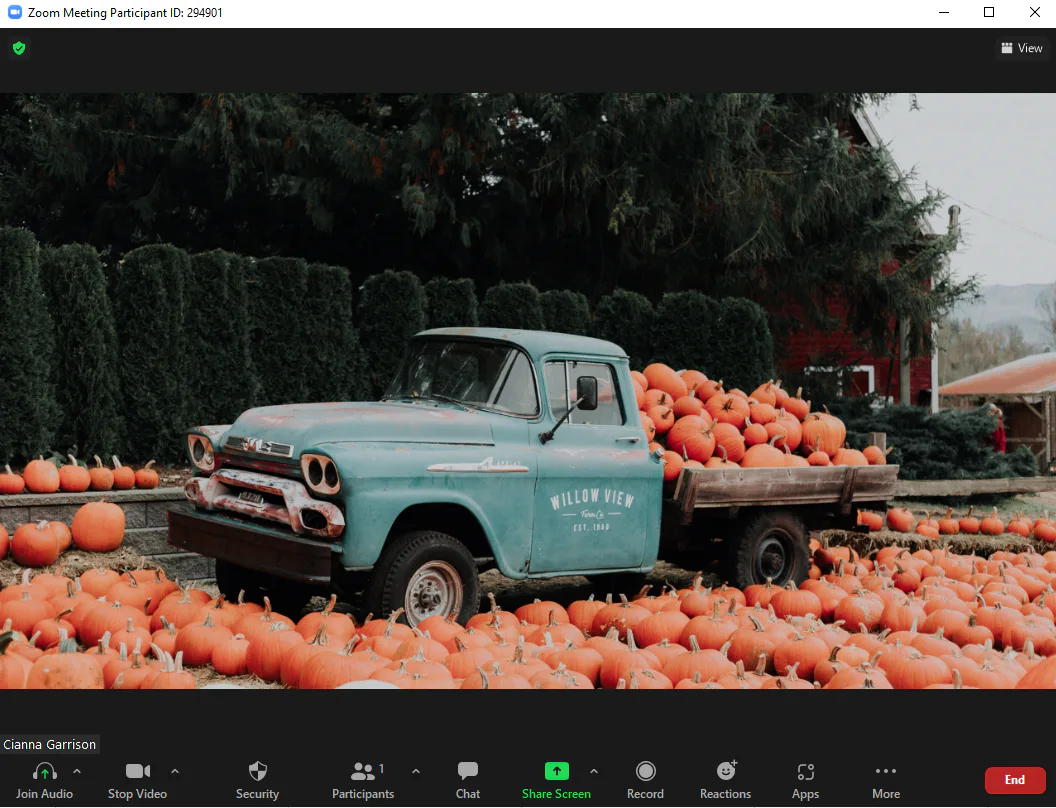1056x808 pixels.
Task: Click the green encryption shield icon
Action: (x=19, y=48)
